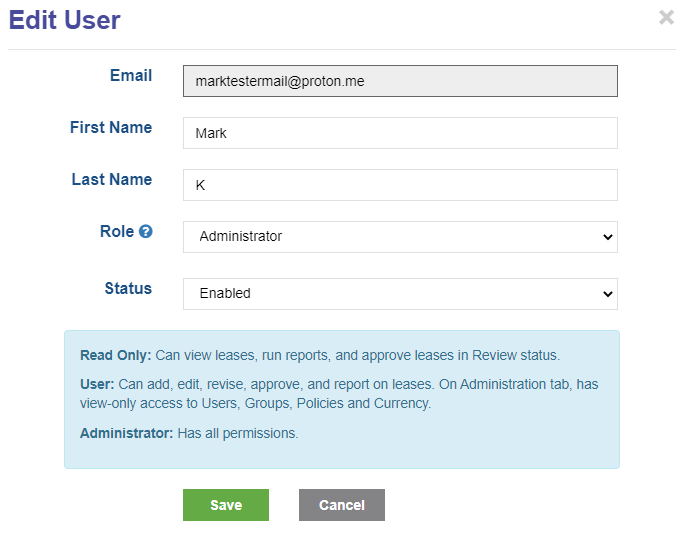Open the Role dropdown showing Administrator
This screenshot has height=549, width=685.
400,237
